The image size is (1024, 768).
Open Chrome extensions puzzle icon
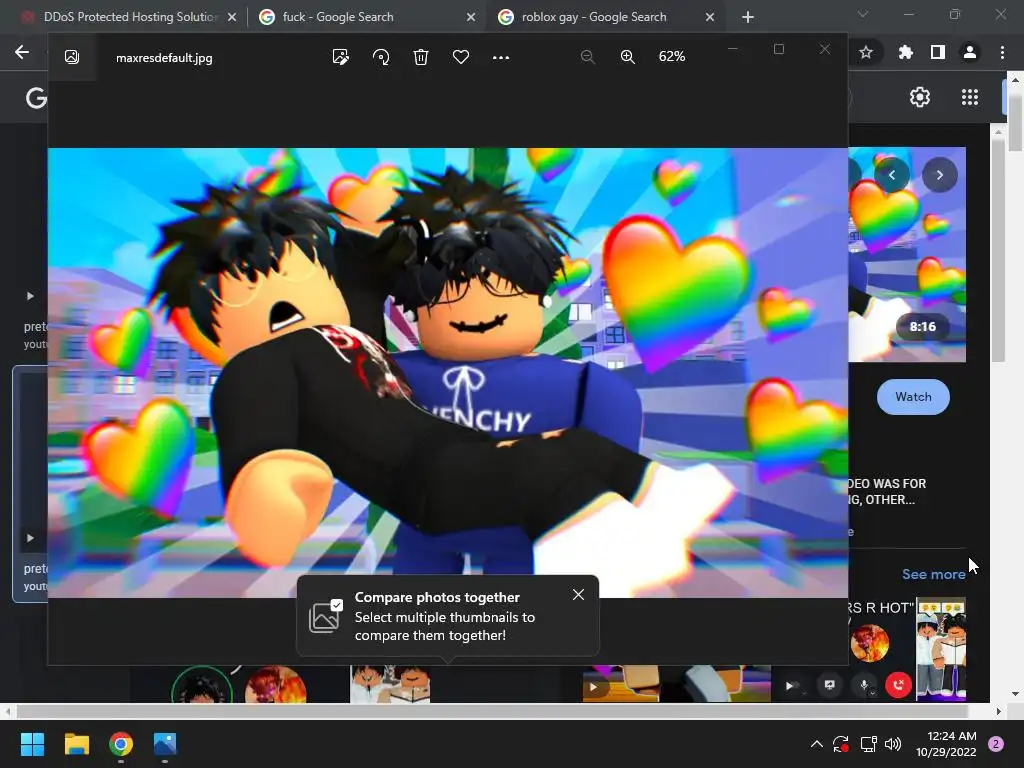(x=905, y=52)
